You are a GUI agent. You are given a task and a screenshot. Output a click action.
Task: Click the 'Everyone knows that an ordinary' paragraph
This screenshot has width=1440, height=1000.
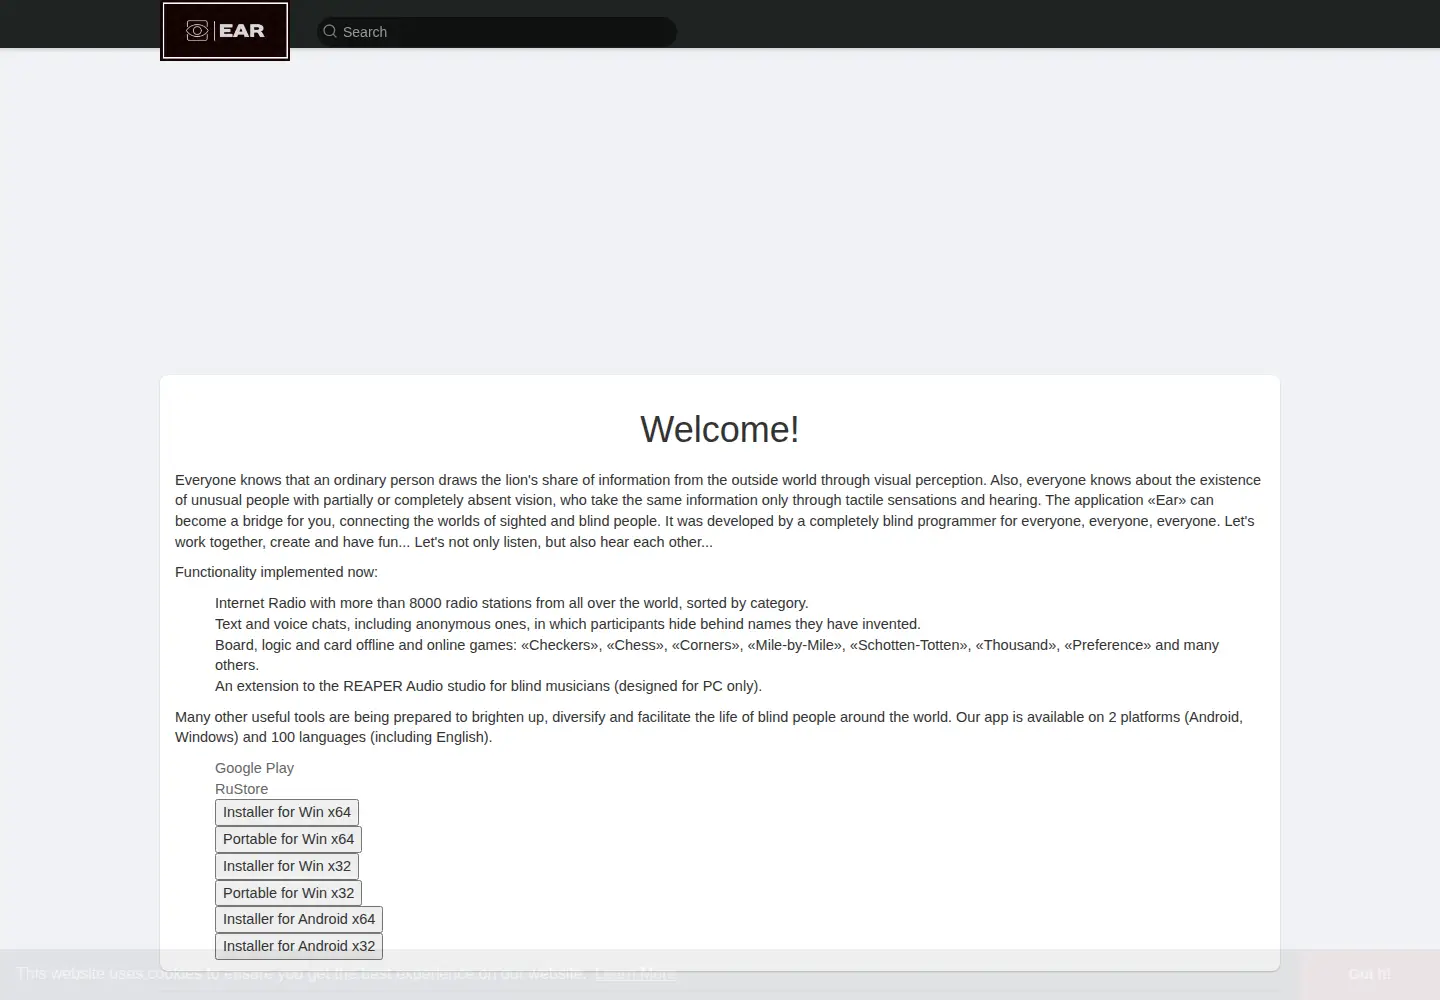point(718,511)
